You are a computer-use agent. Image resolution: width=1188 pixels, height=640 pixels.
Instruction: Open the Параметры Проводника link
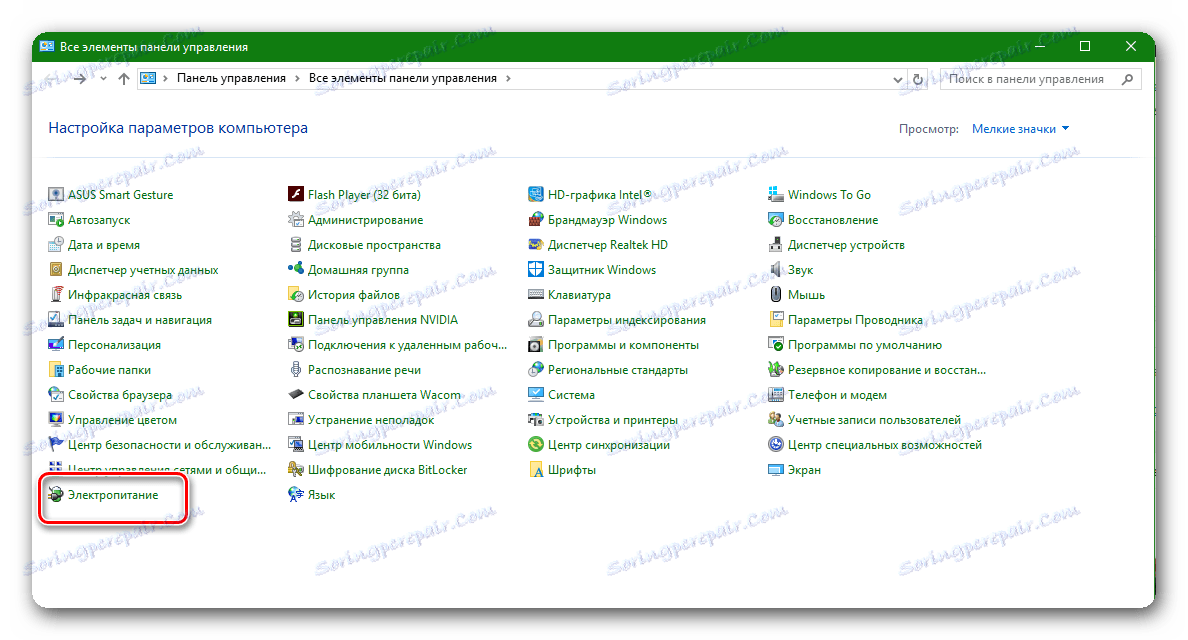point(855,320)
